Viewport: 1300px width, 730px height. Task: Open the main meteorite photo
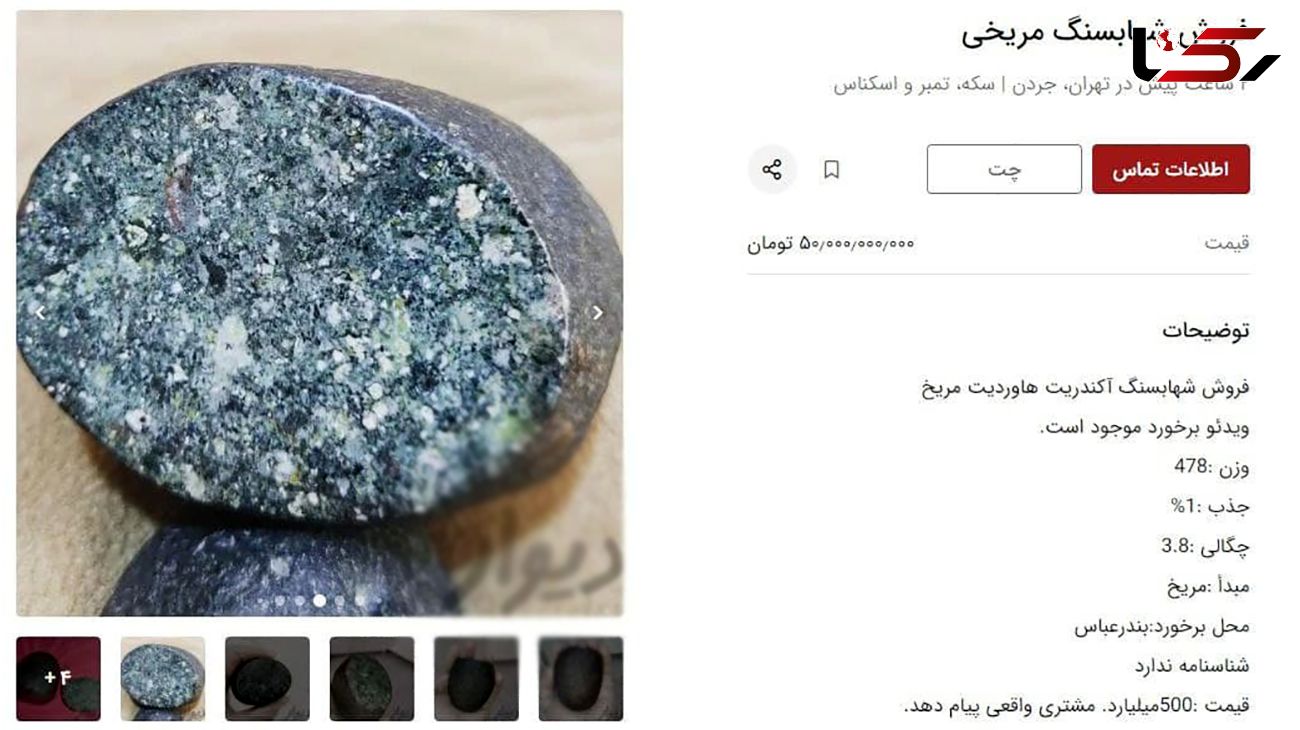click(319, 313)
